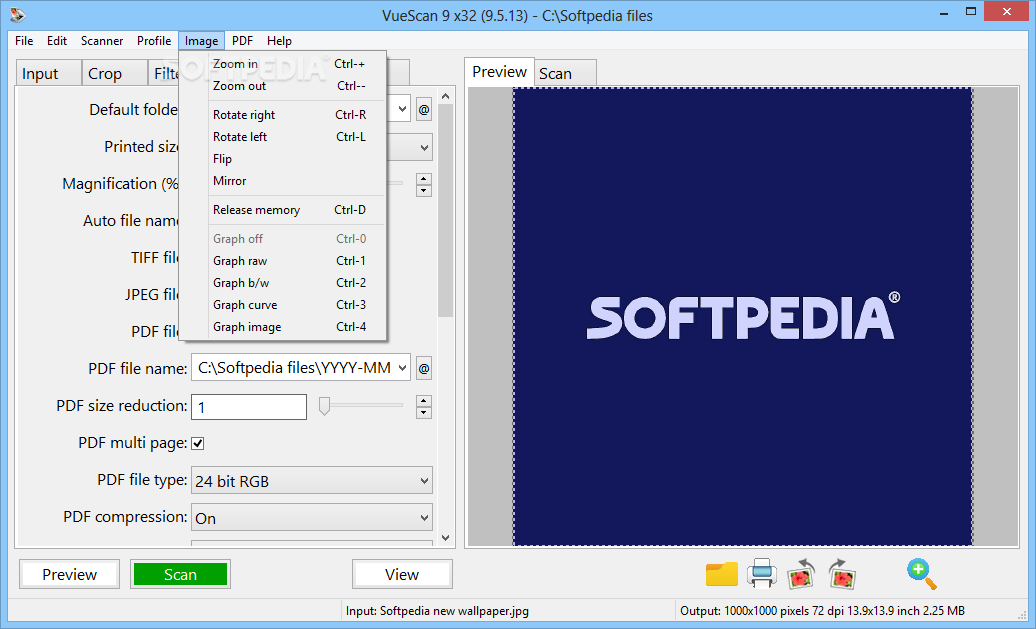Click the green Scan button
1036x629 pixels.
pyautogui.click(x=180, y=574)
